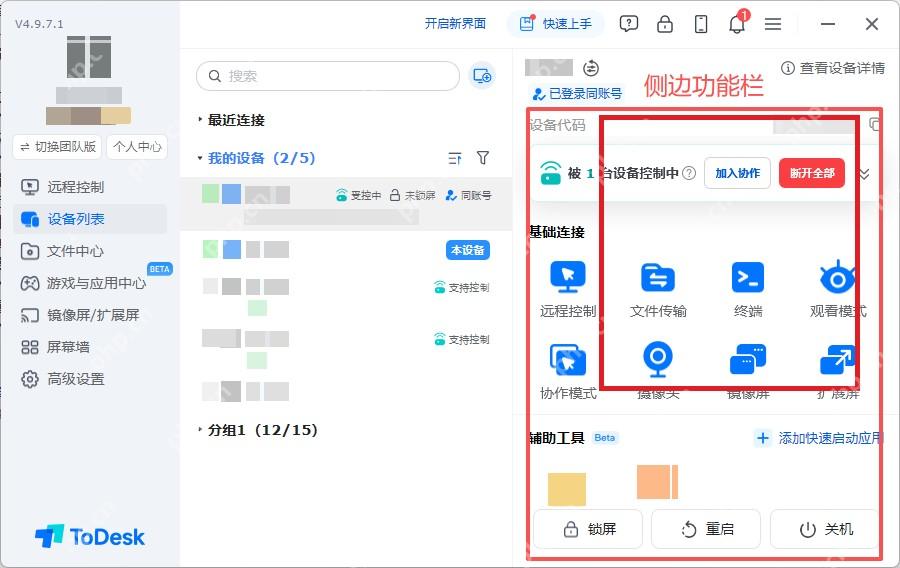Image resolution: width=900 pixels, height=568 pixels.
Task: Open the 摄像头 camera icon
Action: tap(658, 372)
